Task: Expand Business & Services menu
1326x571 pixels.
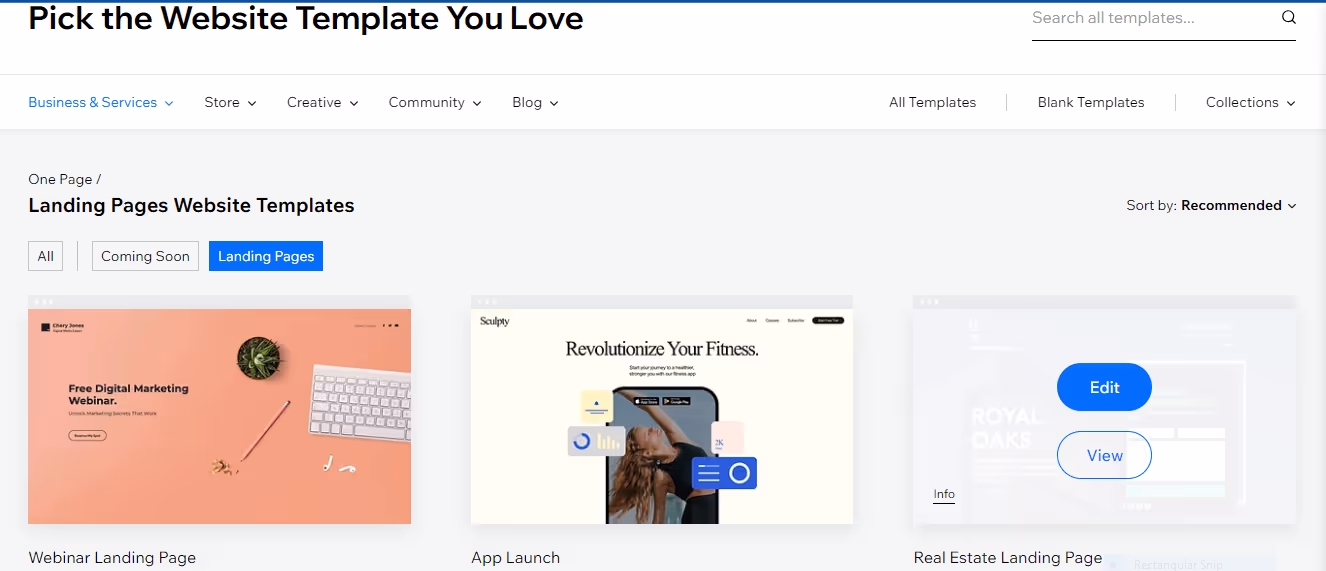Action: pos(101,102)
